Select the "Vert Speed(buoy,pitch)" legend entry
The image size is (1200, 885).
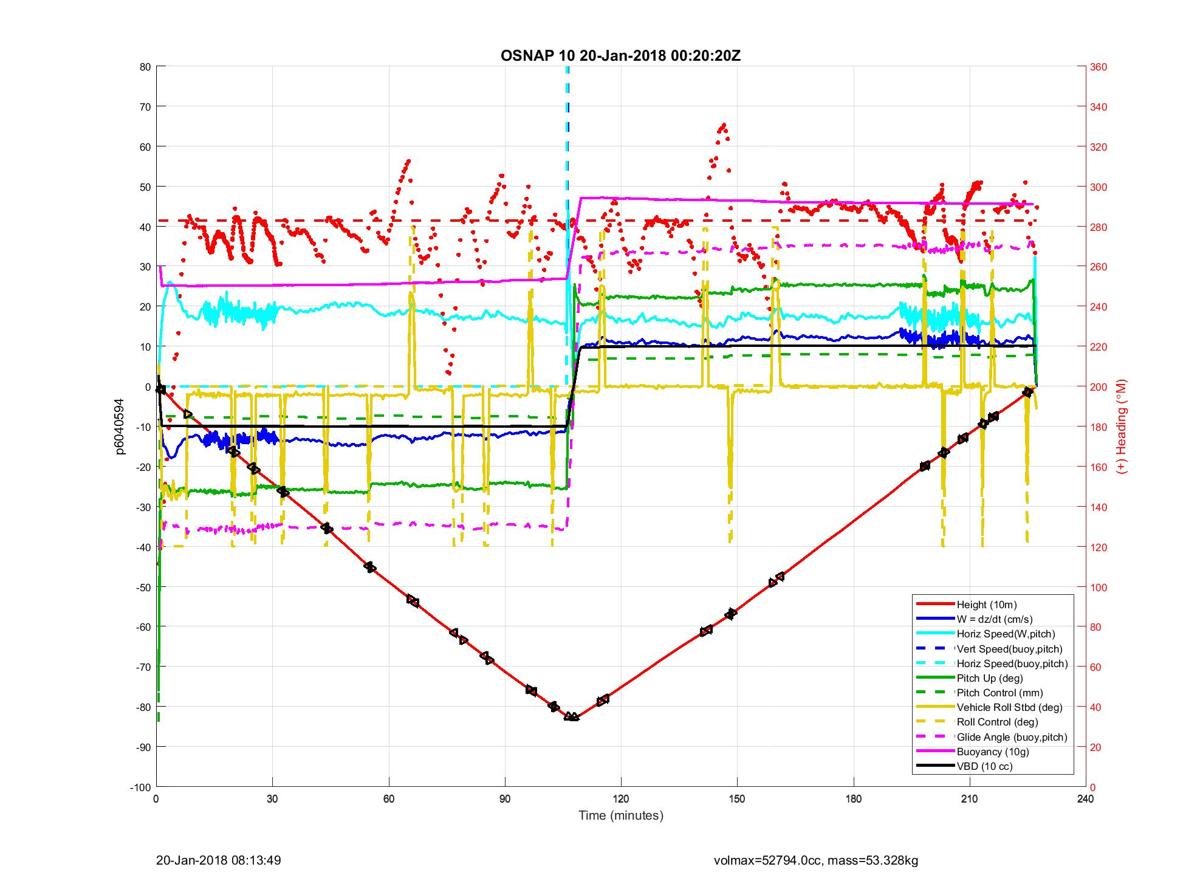1011,649
